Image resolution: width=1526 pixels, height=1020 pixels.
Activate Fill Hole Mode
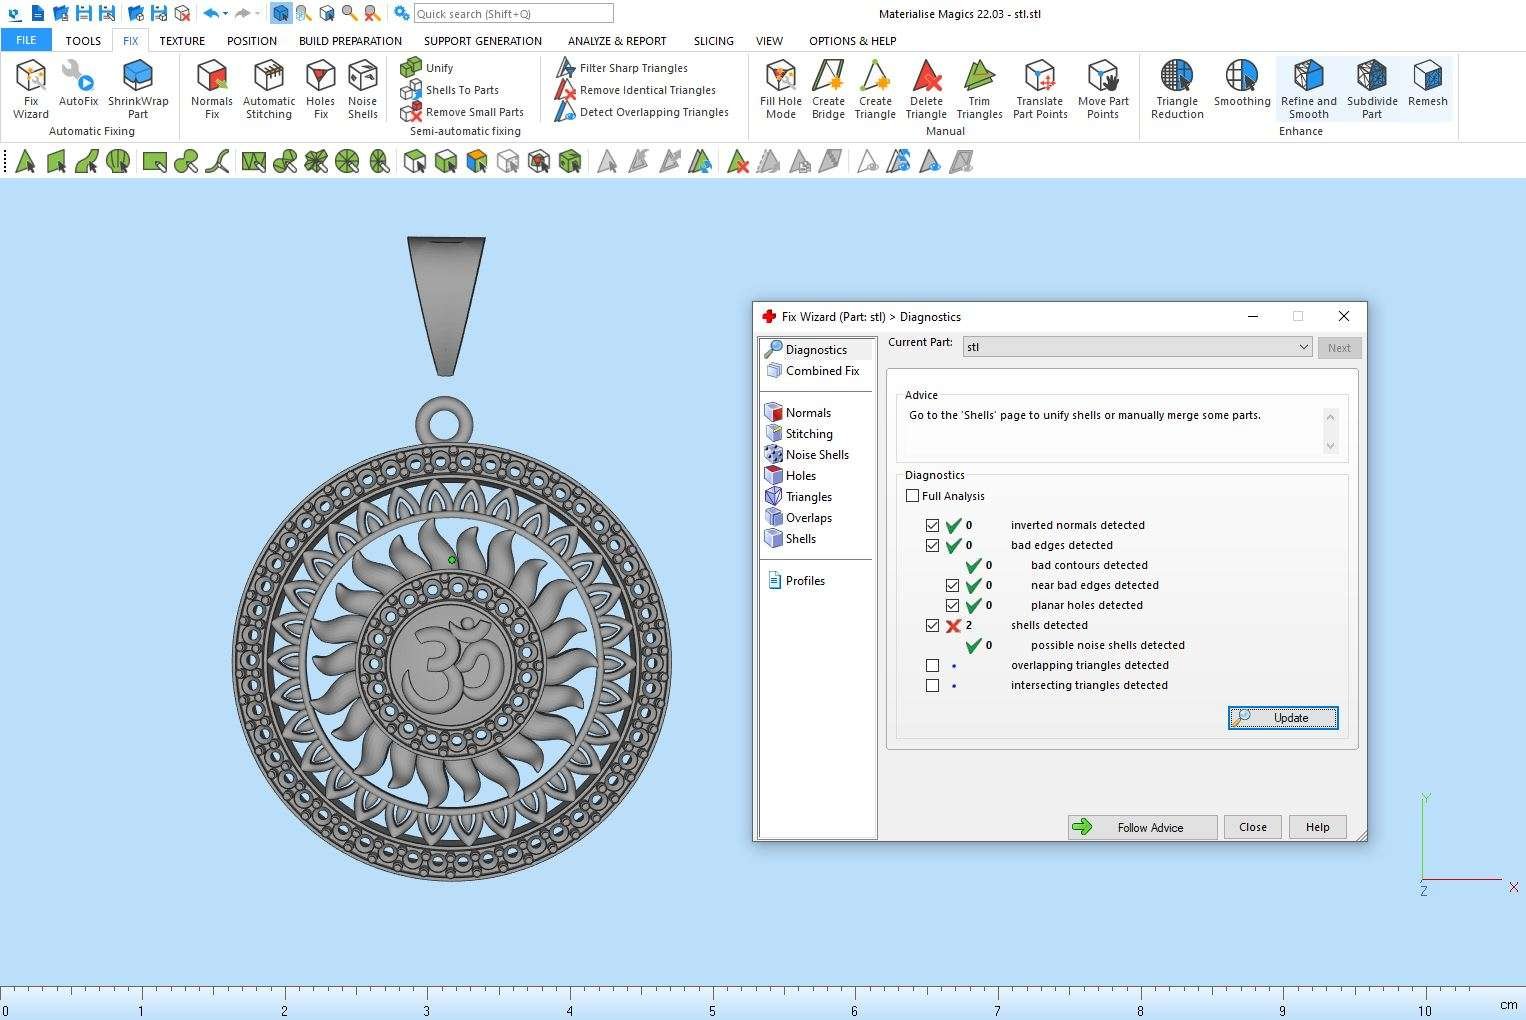coord(780,88)
